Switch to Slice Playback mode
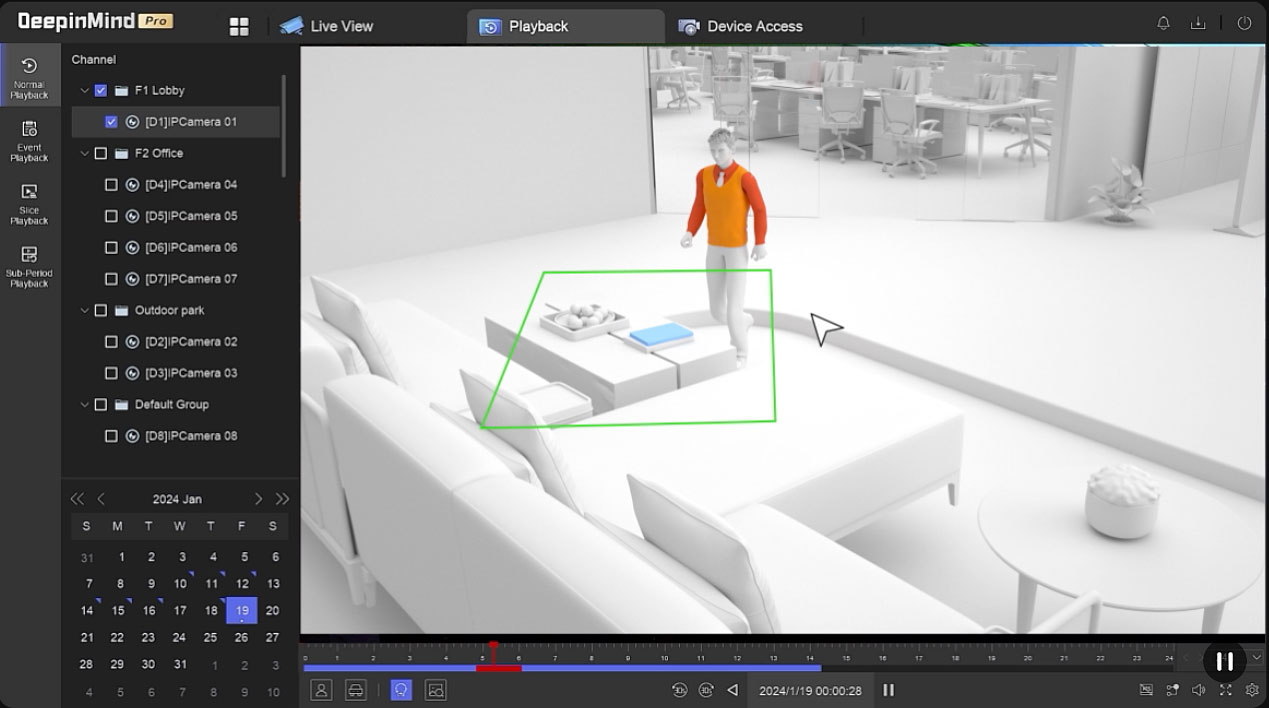Image resolution: width=1269 pixels, height=708 pixels. [x=29, y=203]
